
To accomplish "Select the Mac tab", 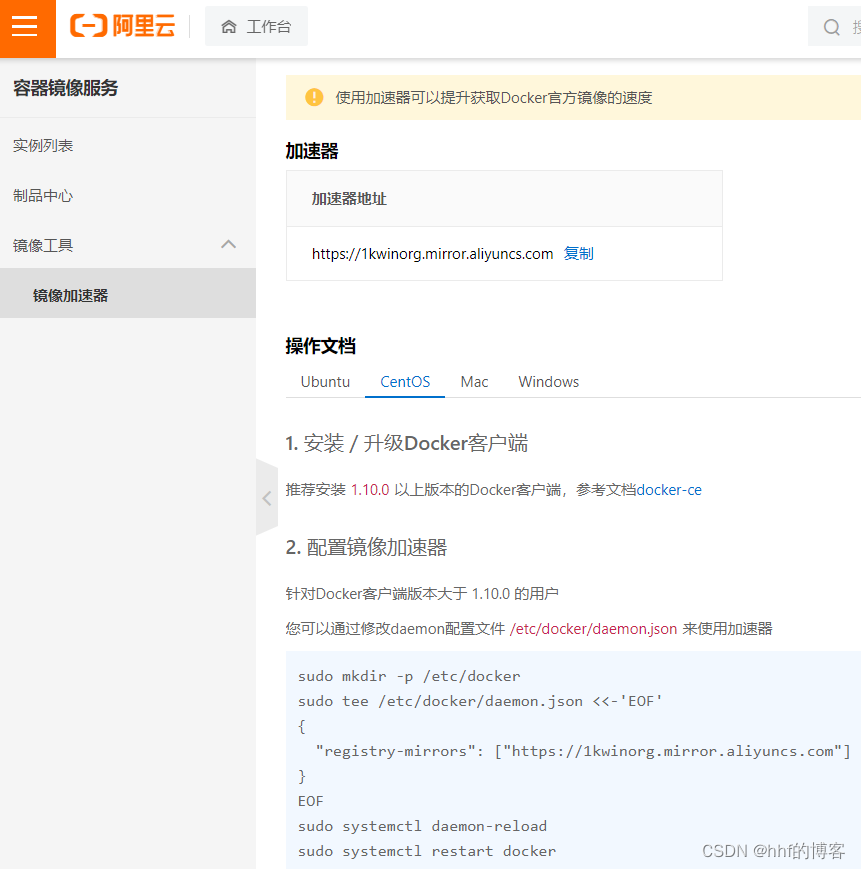I will (474, 381).
